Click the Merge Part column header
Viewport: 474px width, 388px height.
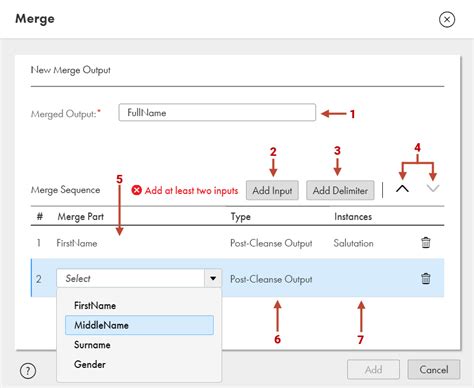click(x=81, y=217)
